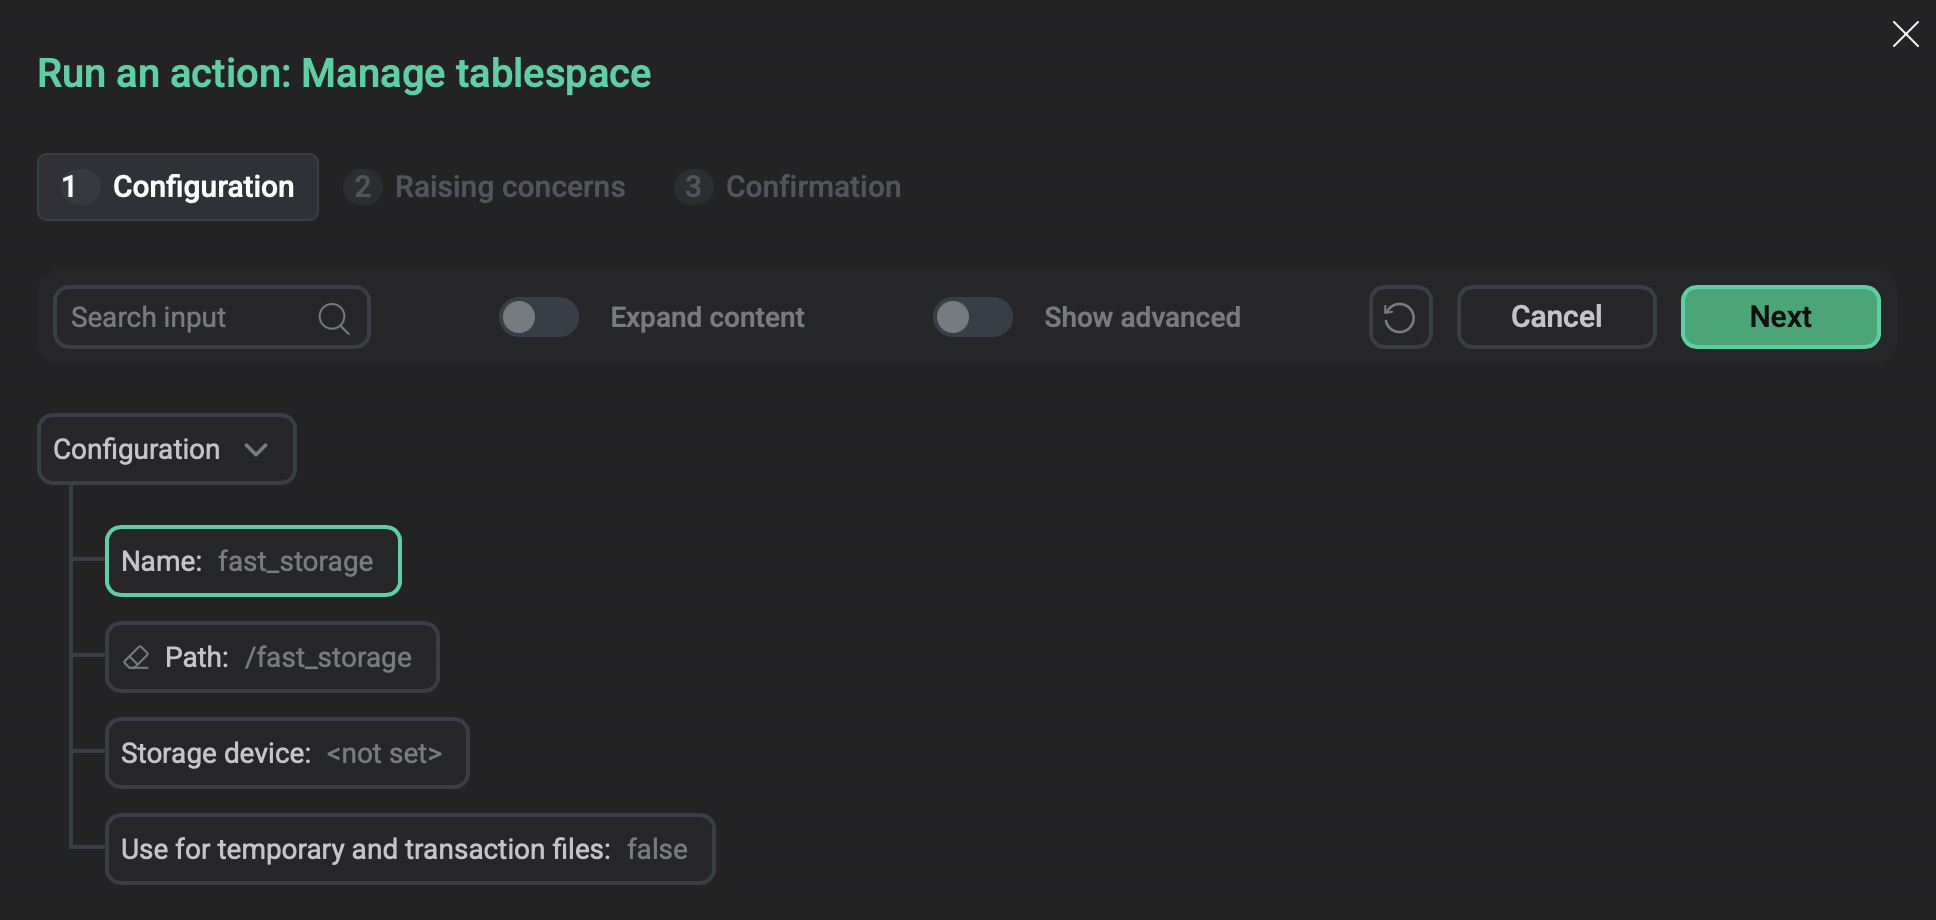Turn on the Show advanced switch
This screenshot has width=1936, height=920.
point(972,318)
